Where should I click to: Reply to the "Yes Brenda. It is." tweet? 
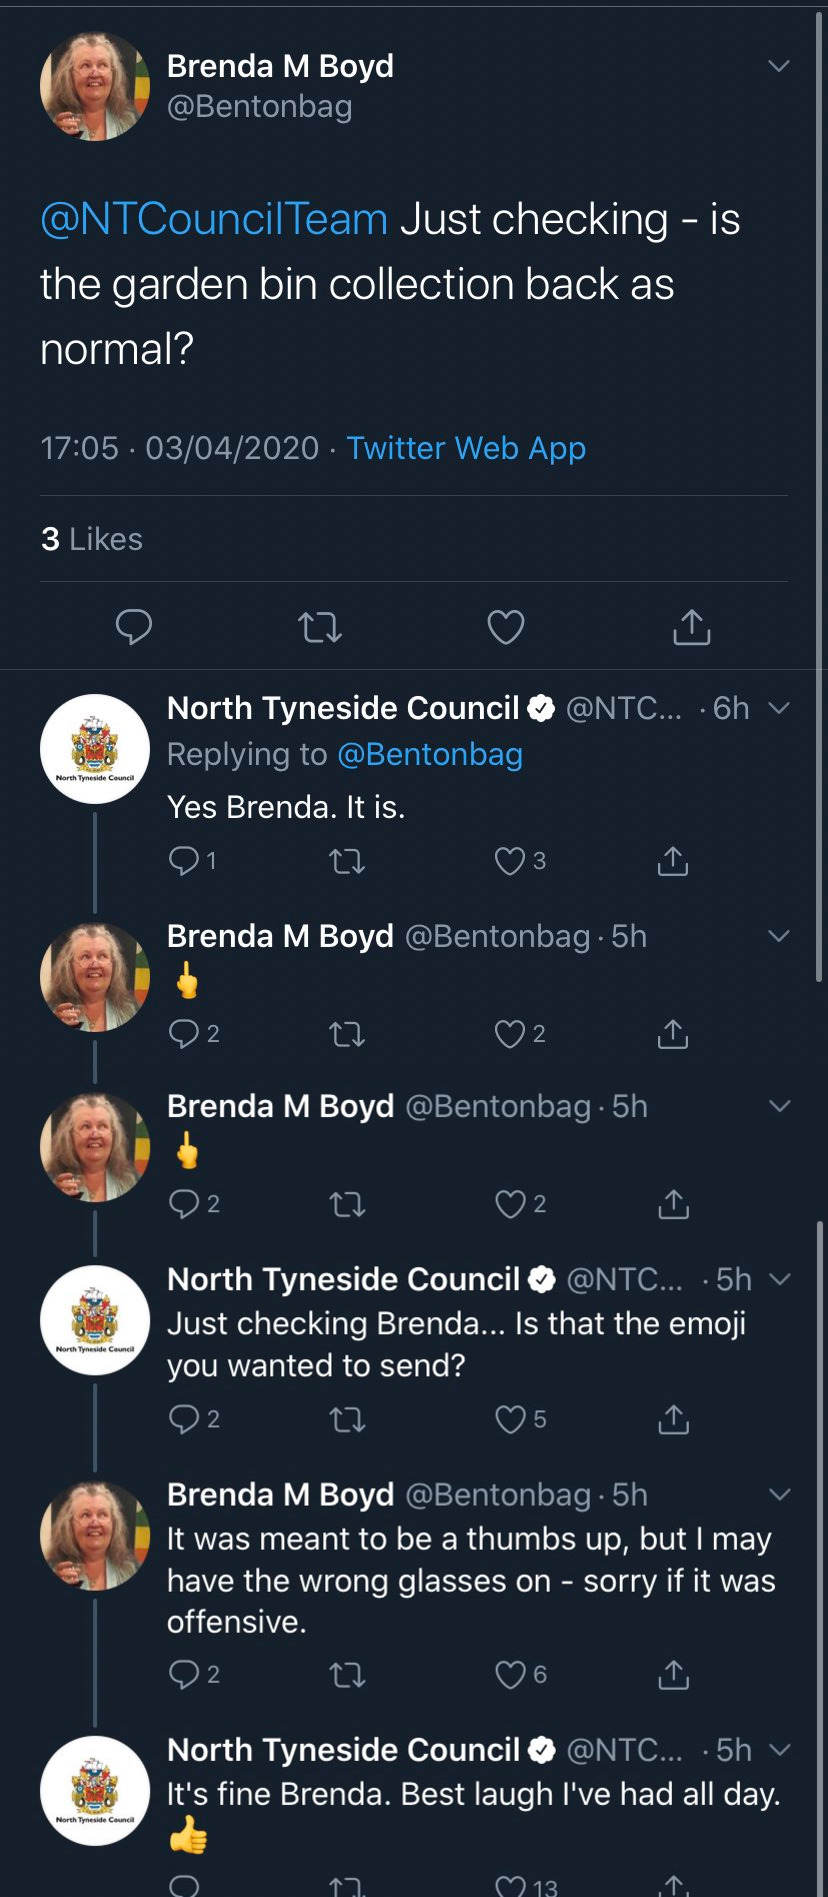(x=185, y=861)
